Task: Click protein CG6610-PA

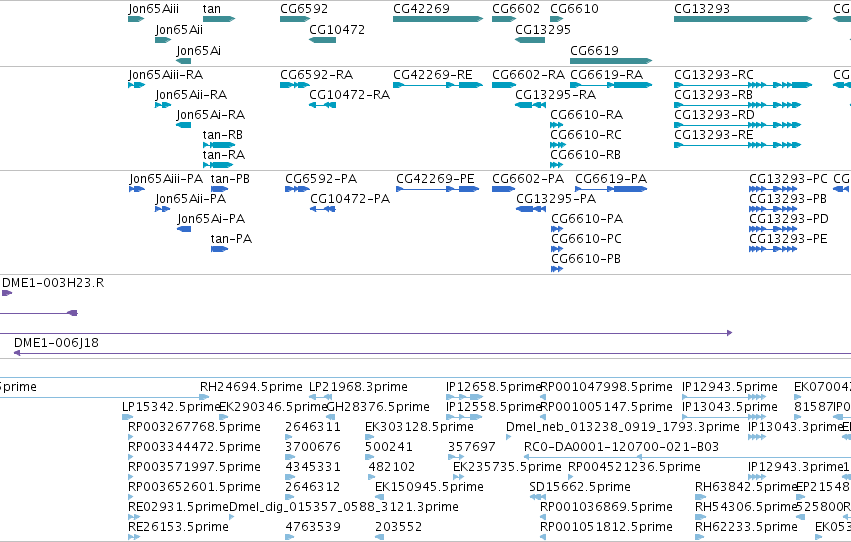Action: pyautogui.click(x=557, y=229)
